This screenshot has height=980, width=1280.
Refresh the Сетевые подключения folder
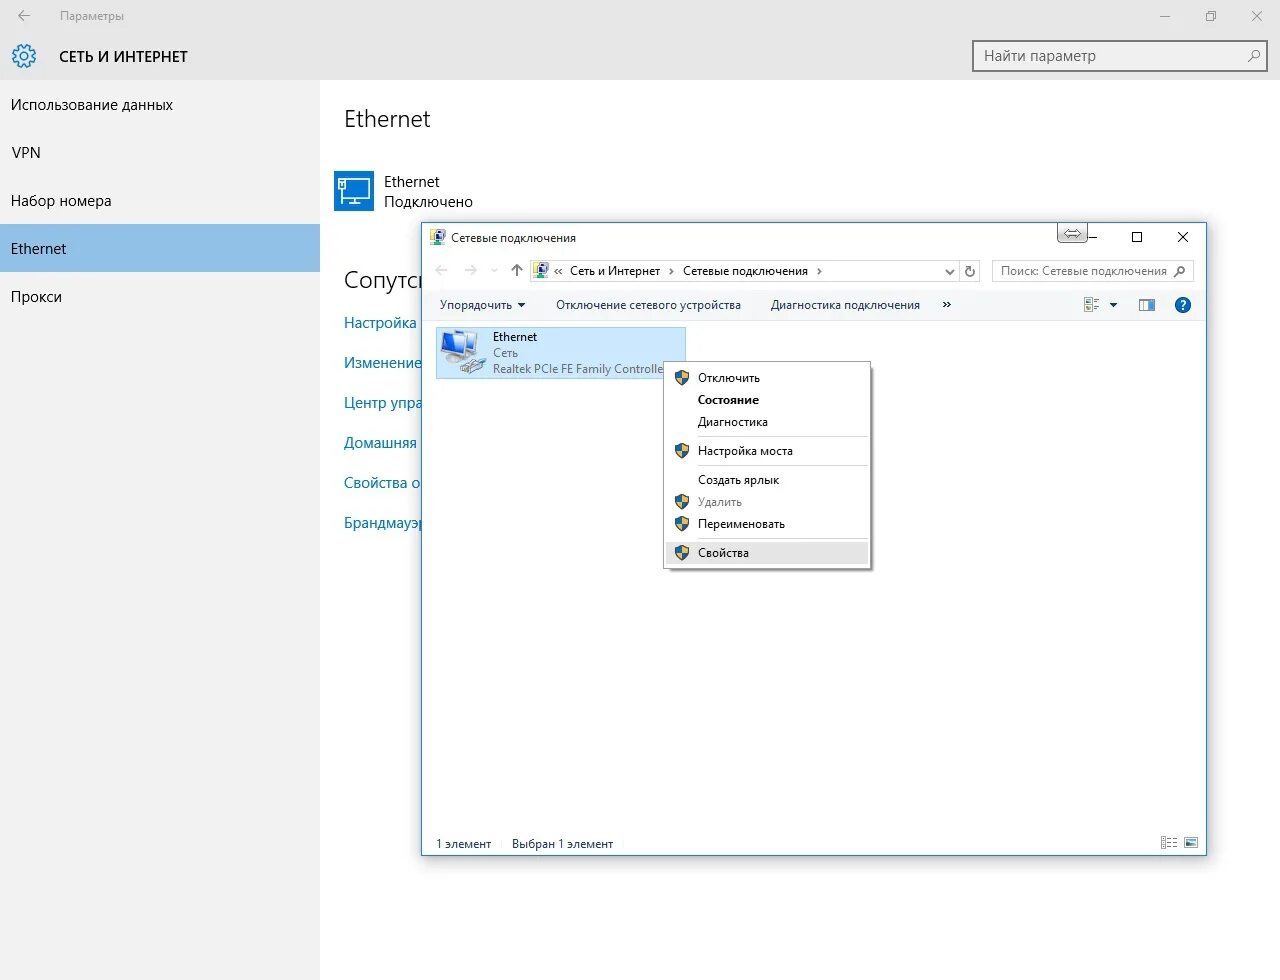tap(969, 271)
